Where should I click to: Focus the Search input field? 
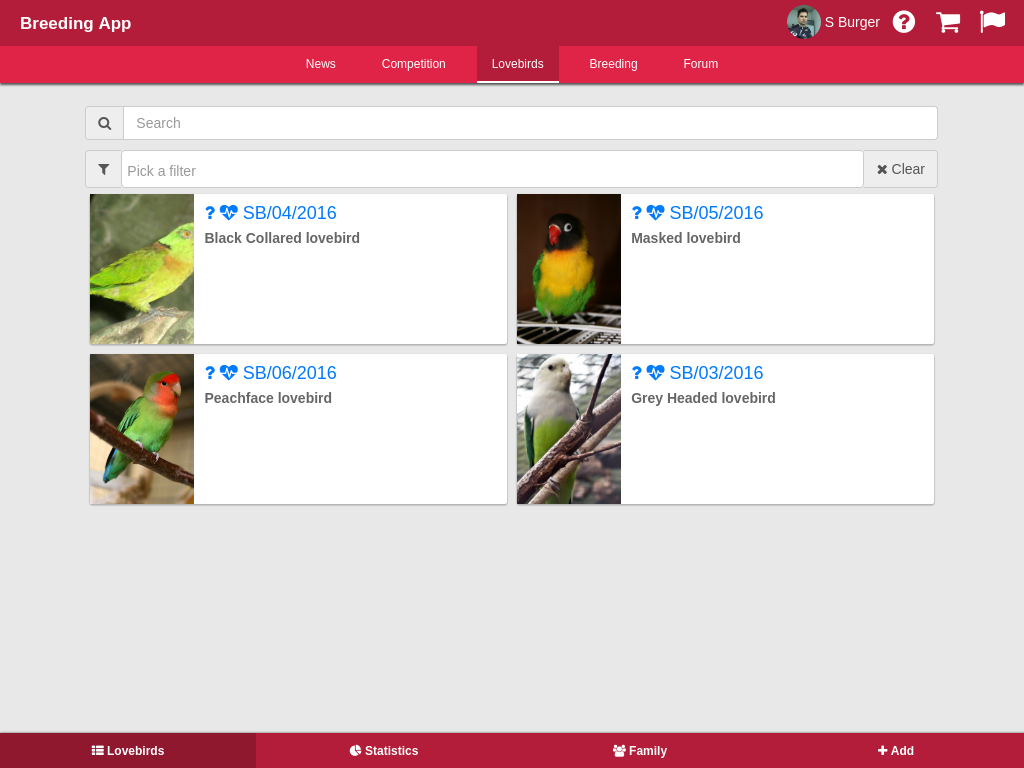[530, 123]
